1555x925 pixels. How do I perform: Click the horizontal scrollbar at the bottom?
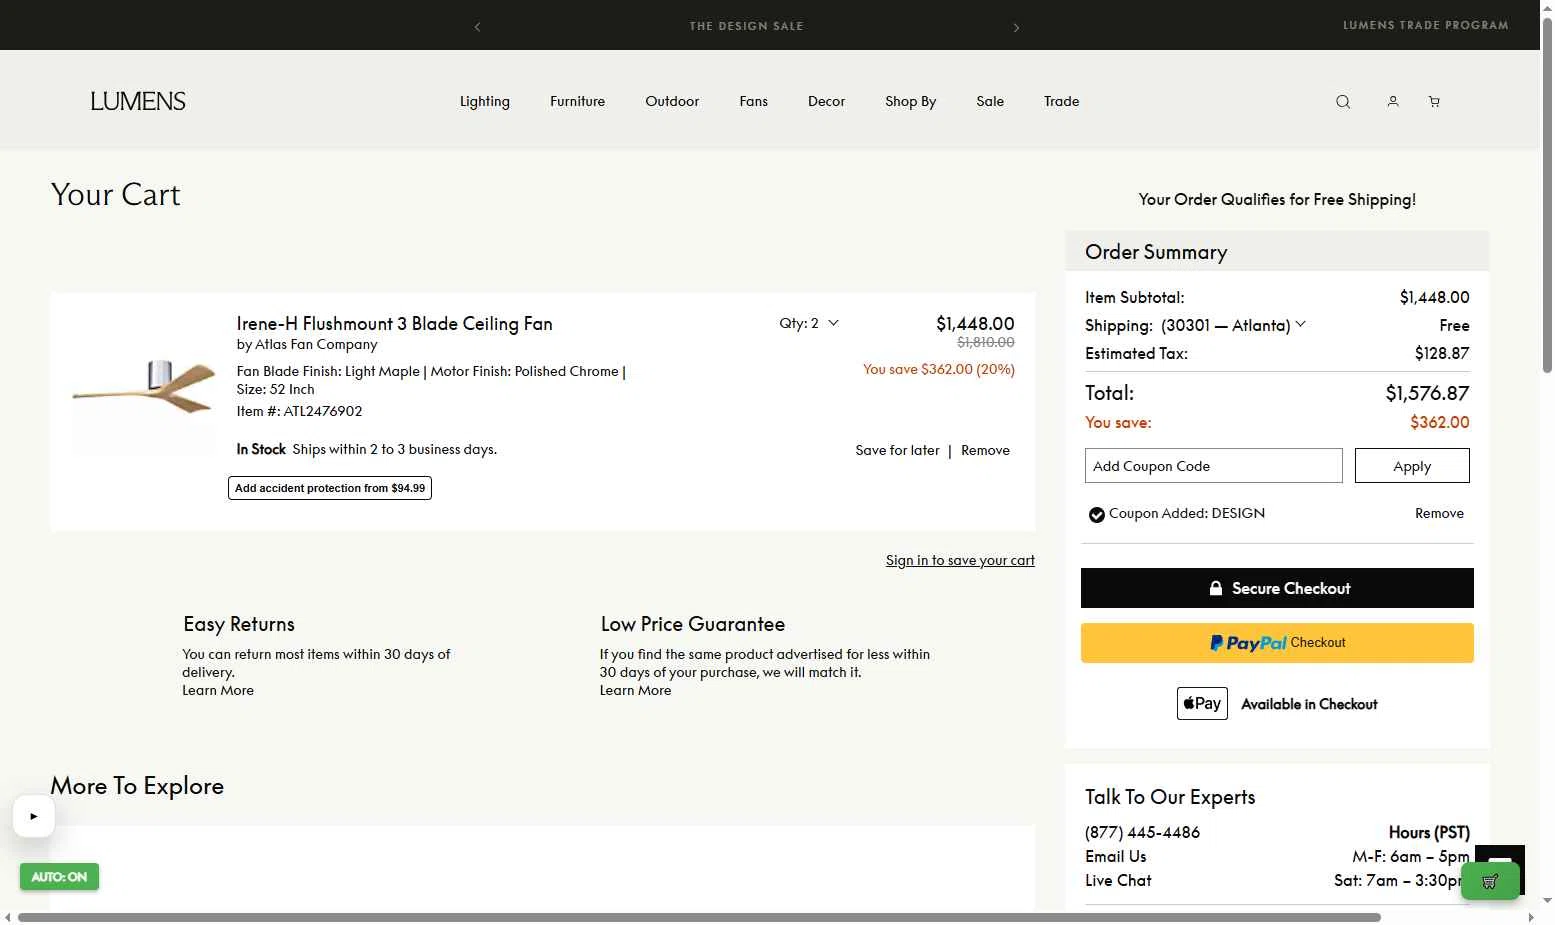pyautogui.click(x=700, y=917)
